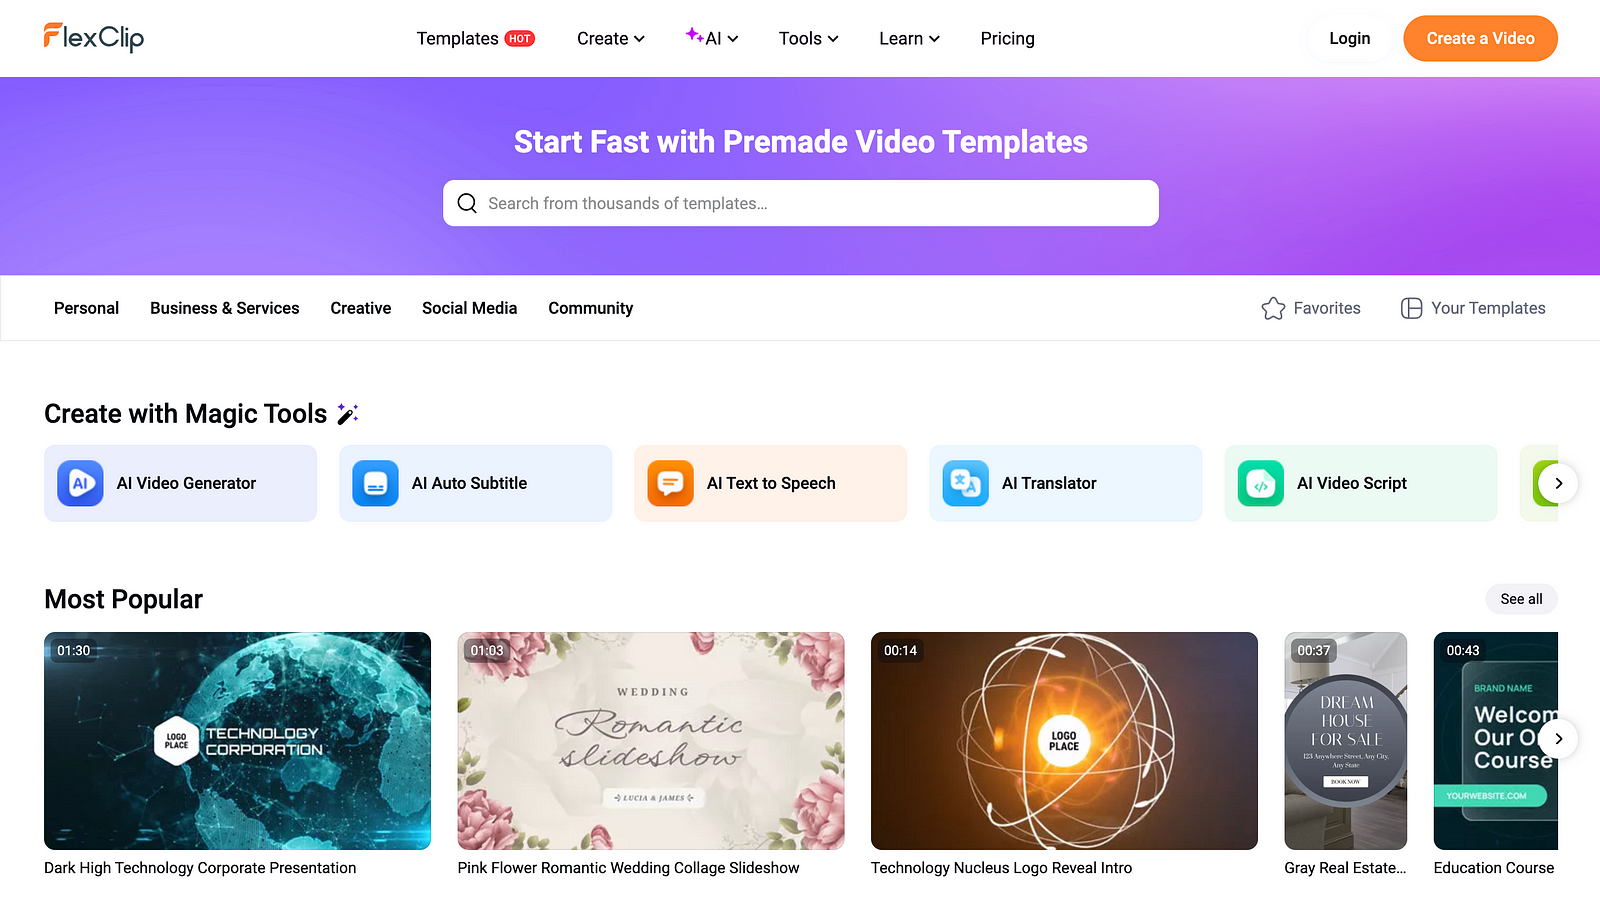Launch the AI Text to Speech icon
Screen dimensions: 1600x916
[671, 483]
